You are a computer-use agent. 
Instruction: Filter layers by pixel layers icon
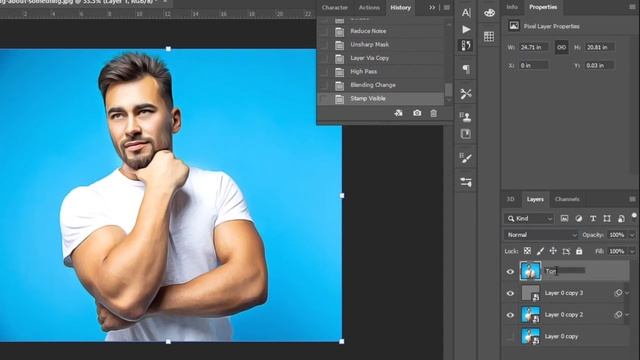(564, 219)
